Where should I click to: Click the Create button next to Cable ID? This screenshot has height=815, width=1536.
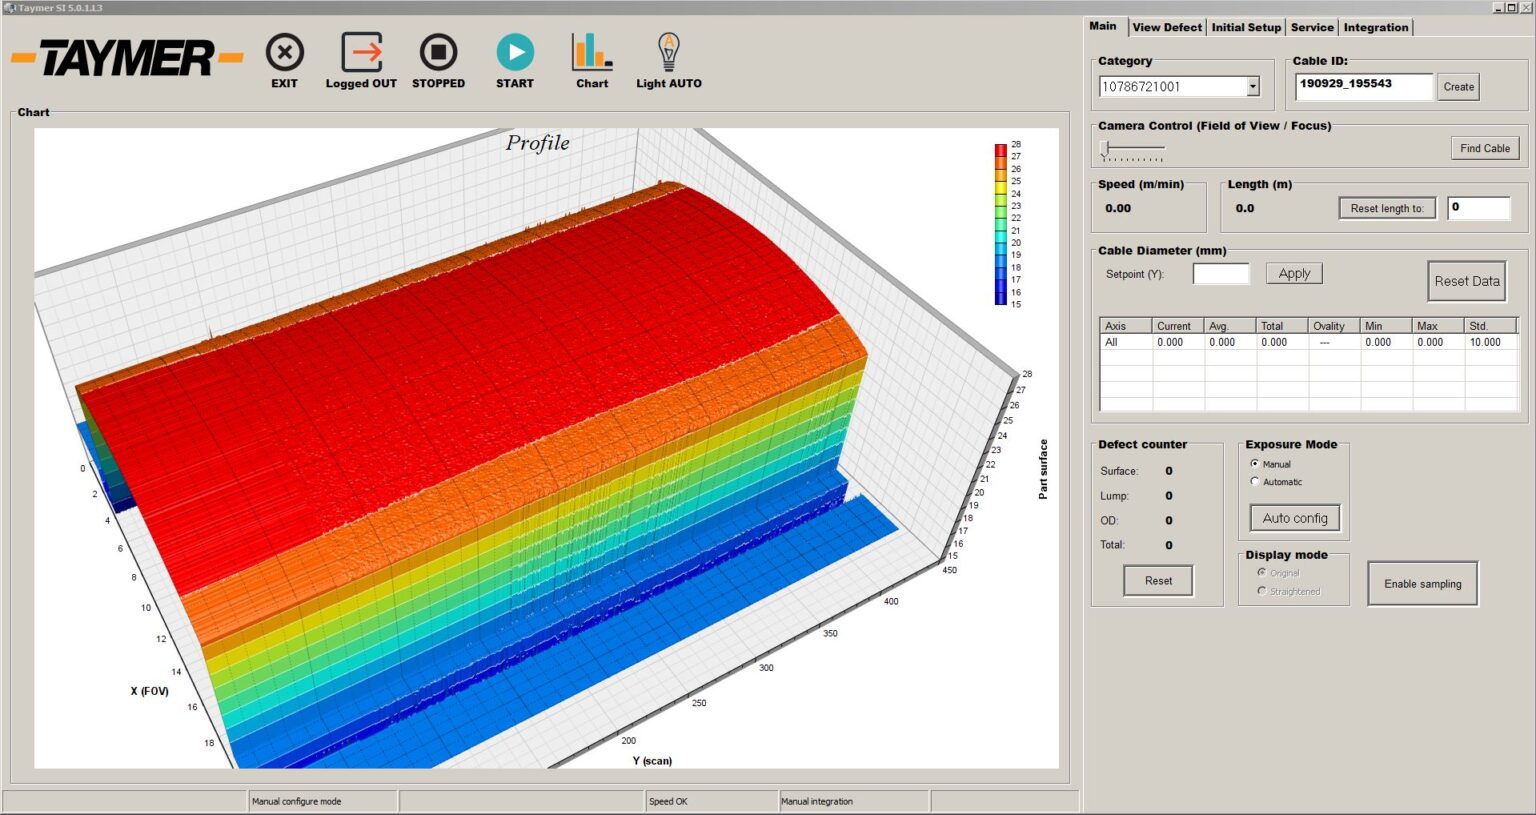coord(1457,86)
